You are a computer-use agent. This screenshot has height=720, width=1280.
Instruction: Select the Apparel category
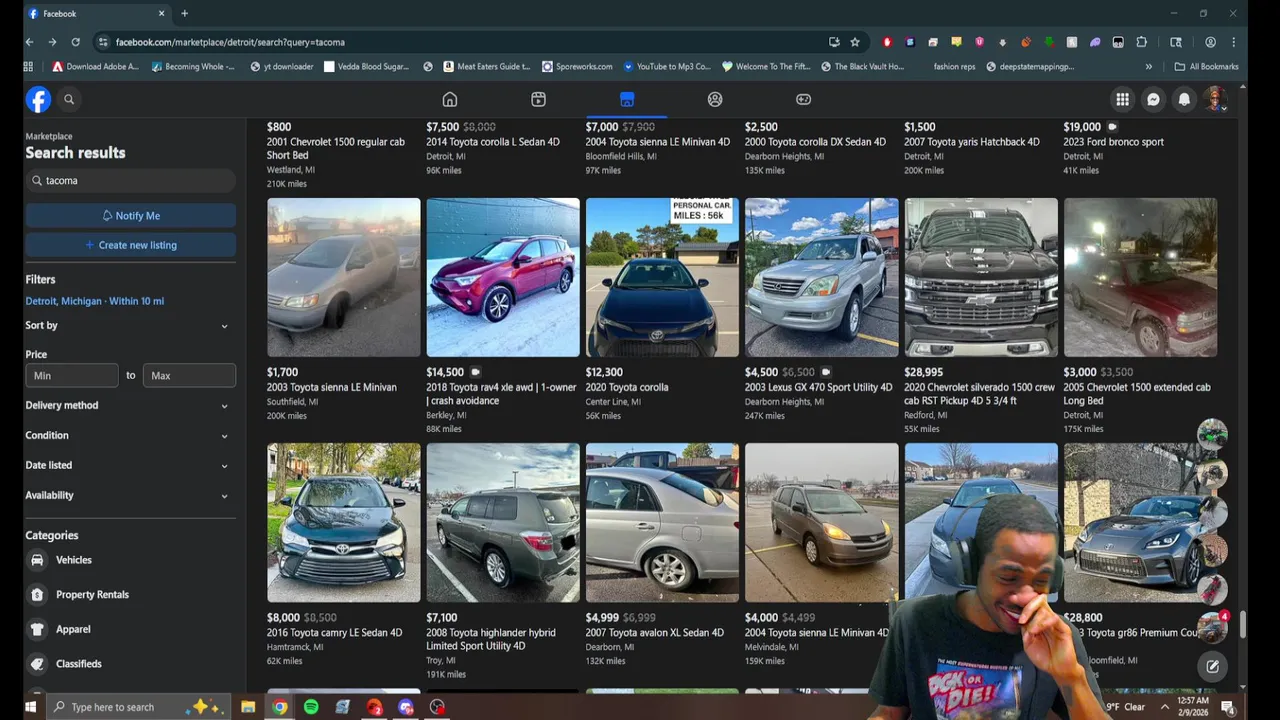pyautogui.click(x=131, y=629)
